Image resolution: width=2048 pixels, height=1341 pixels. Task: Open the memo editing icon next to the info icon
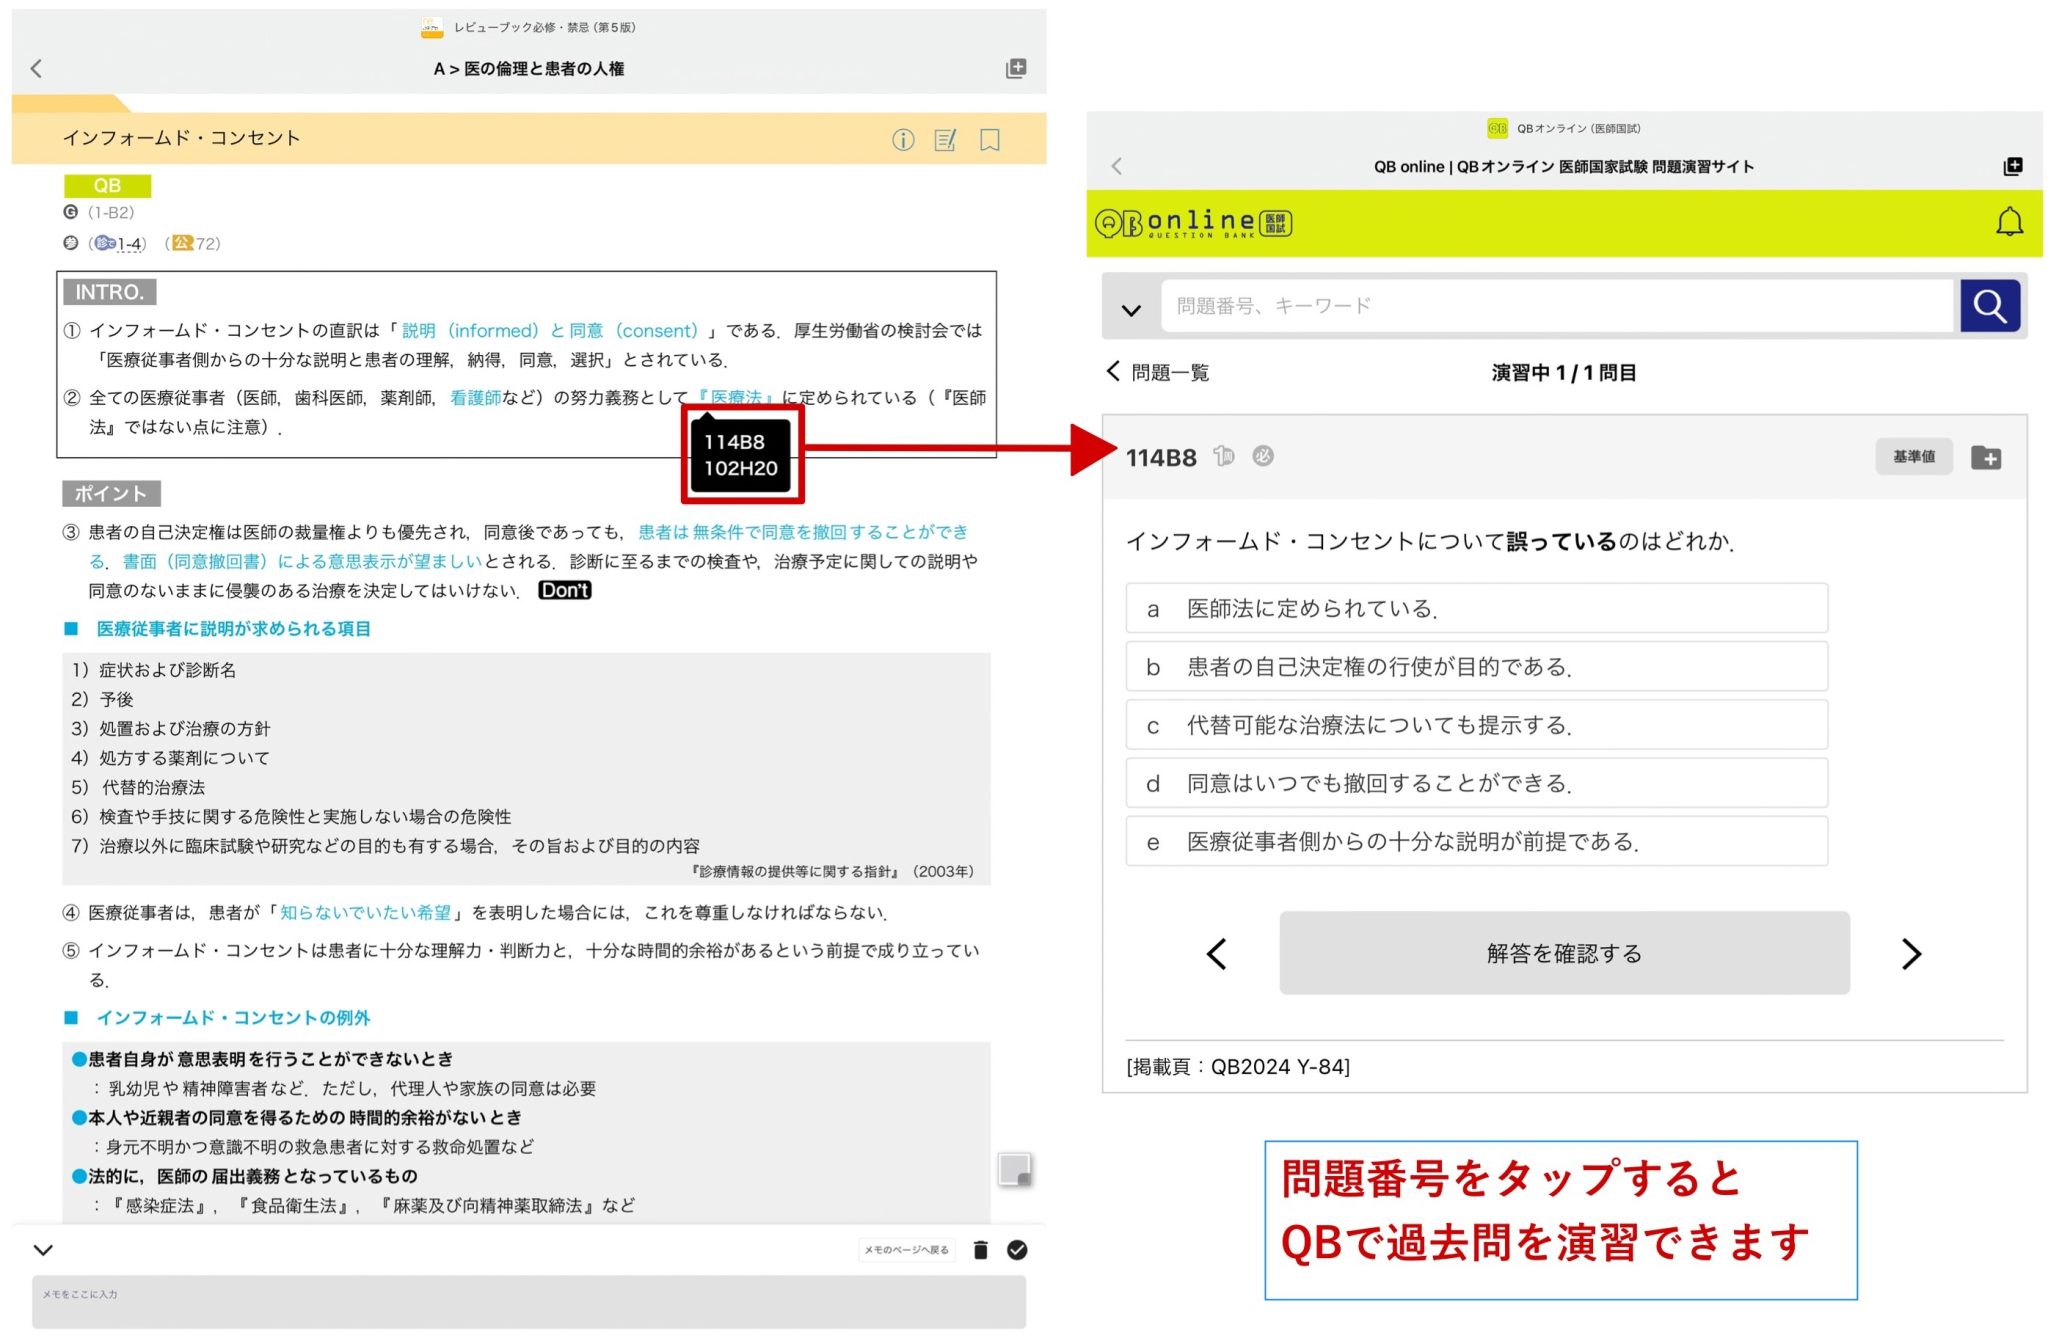[944, 140]
